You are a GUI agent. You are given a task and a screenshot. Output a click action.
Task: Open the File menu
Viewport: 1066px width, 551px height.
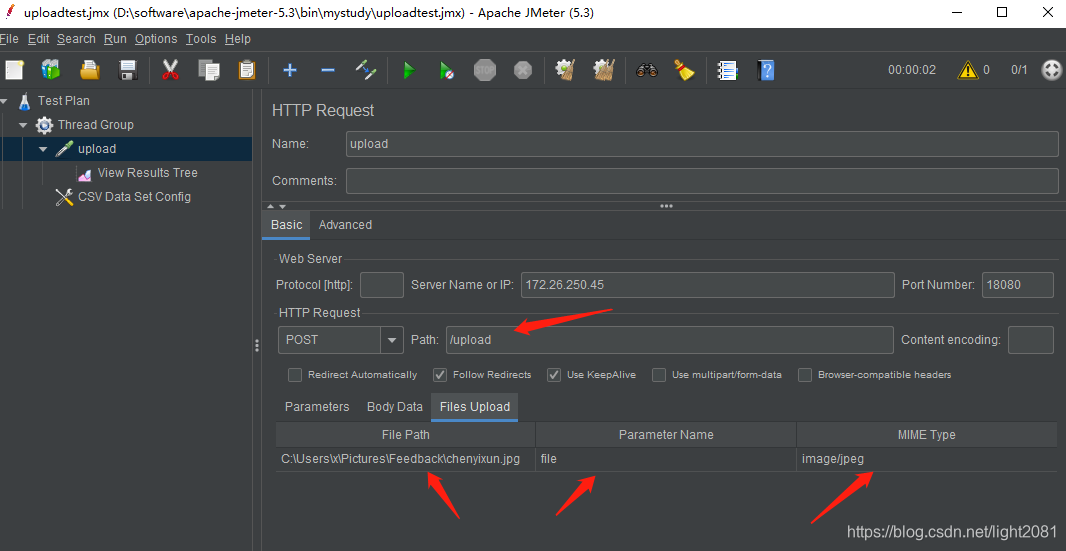(9, 39)
